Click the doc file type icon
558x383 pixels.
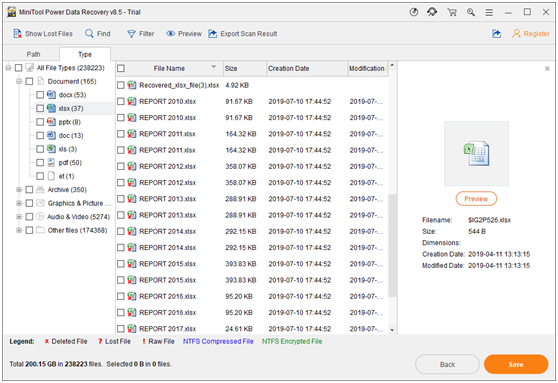[51, 135]
